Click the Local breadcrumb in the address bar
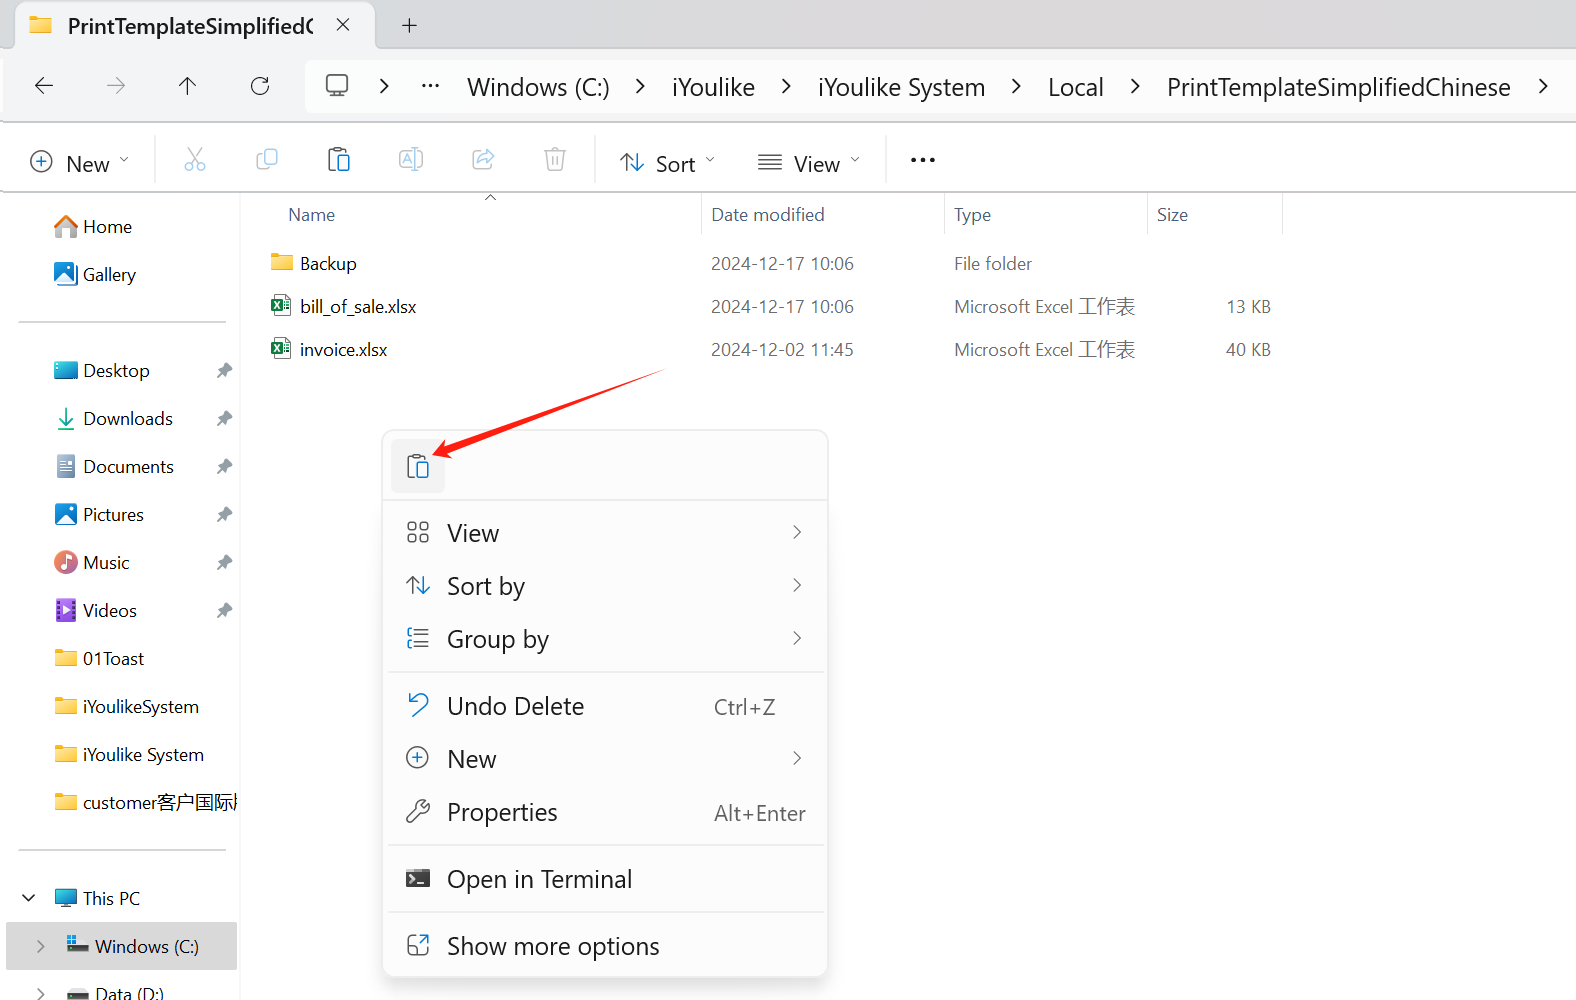 pyautogui.click(x=1075, y=87)
